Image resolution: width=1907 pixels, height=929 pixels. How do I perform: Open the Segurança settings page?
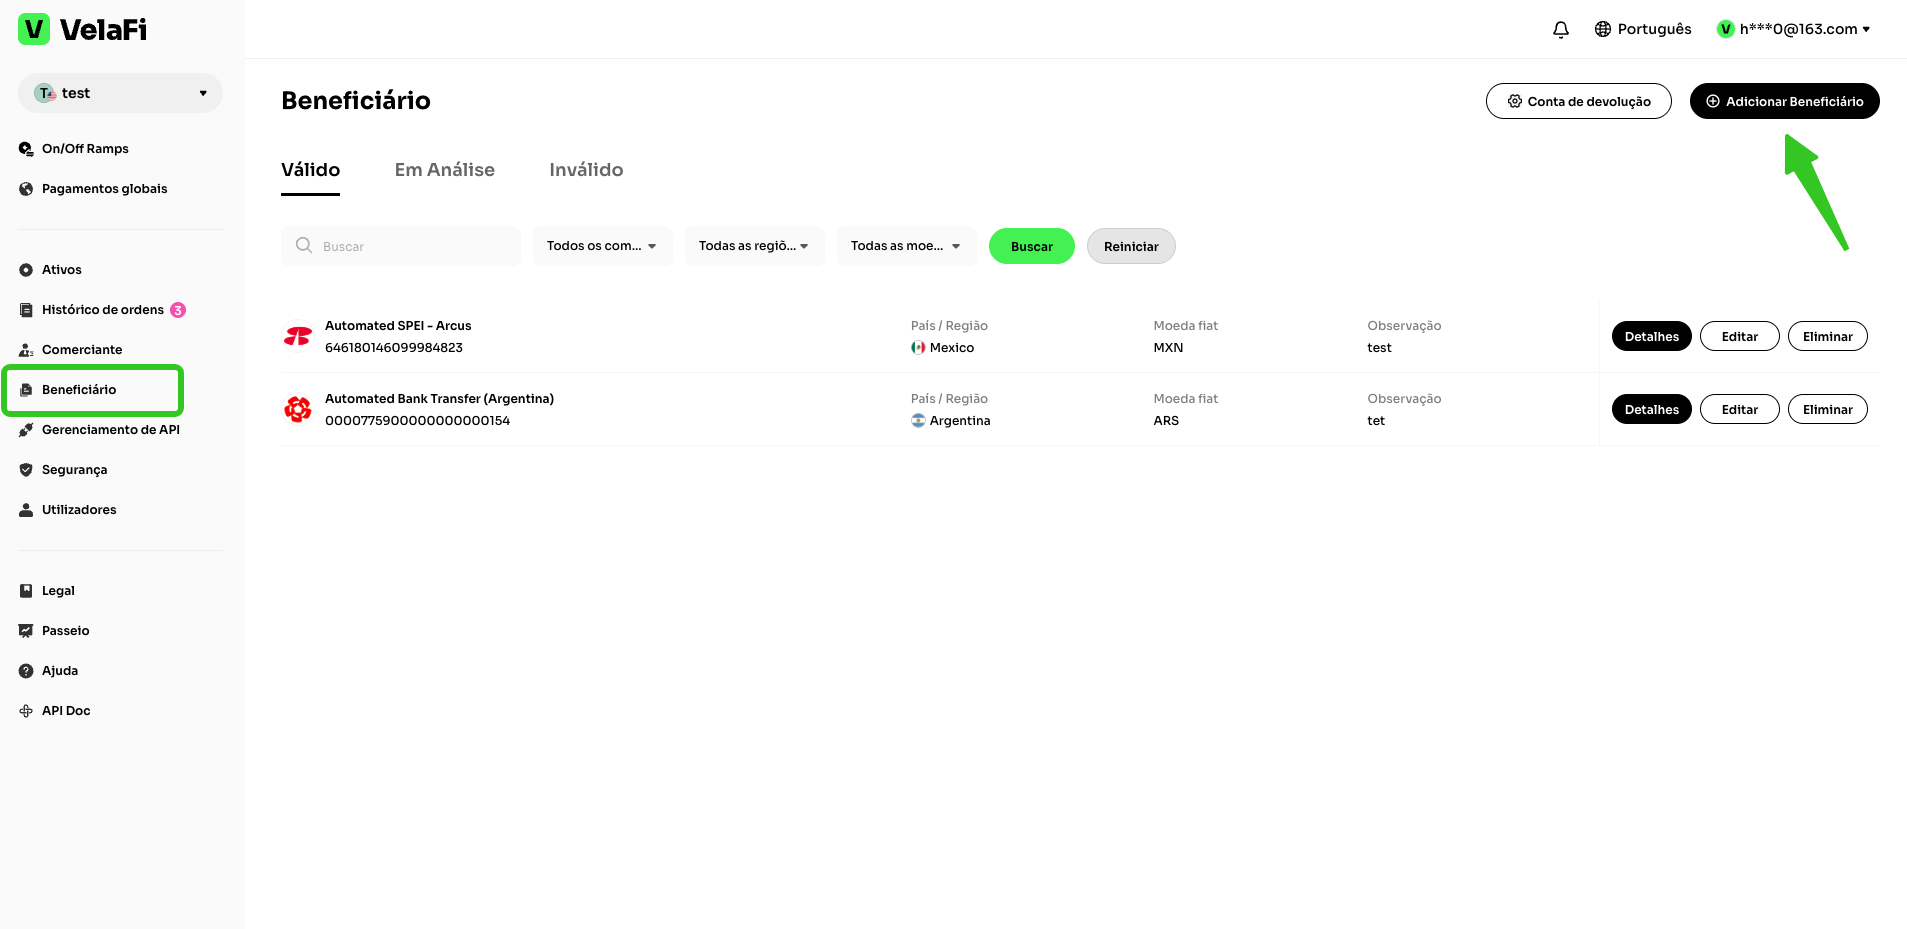point(74,470)
